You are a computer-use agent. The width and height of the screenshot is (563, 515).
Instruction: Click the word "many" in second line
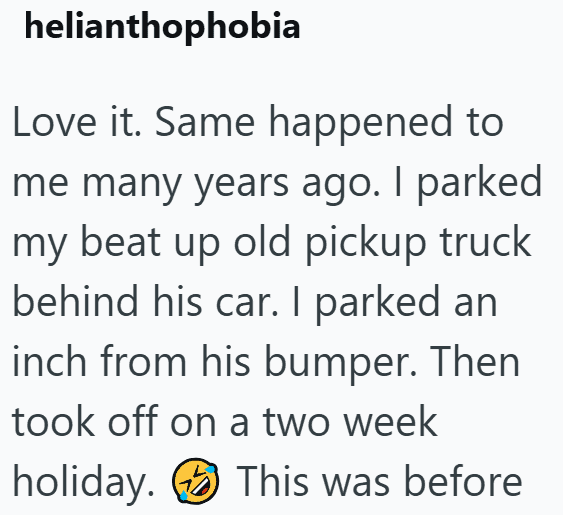tap(132, 185)
